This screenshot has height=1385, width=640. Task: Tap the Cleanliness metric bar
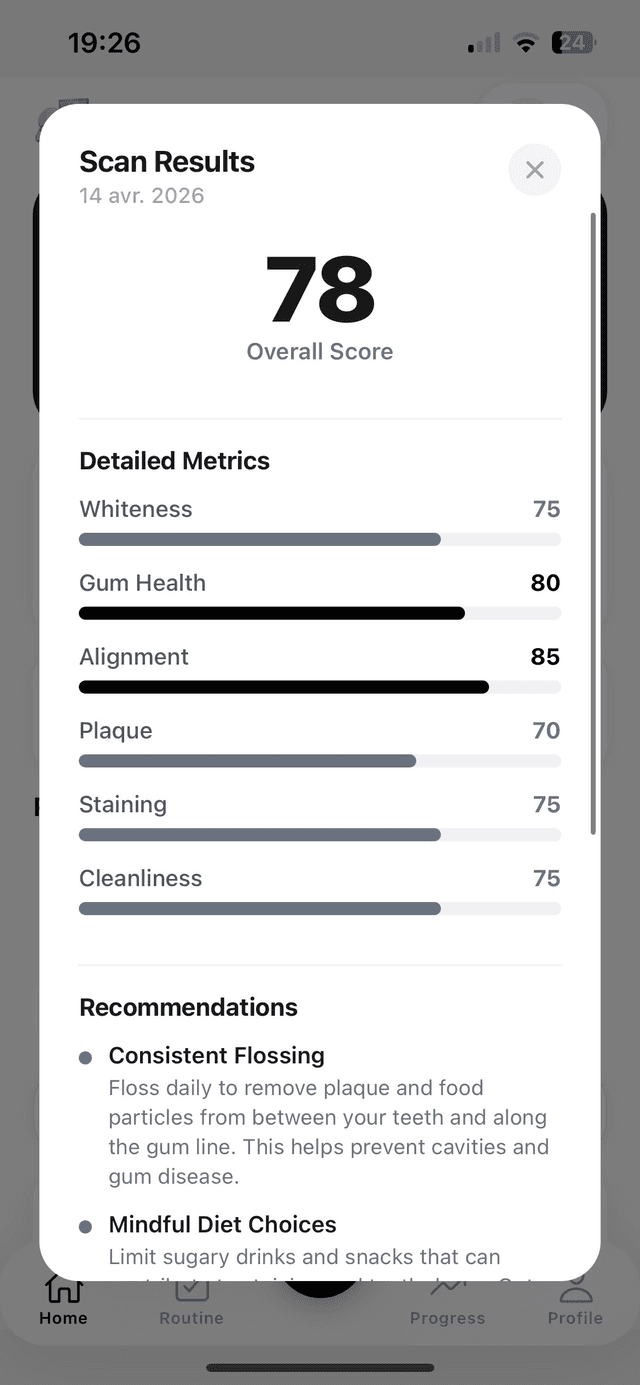[x=319, y=909]
